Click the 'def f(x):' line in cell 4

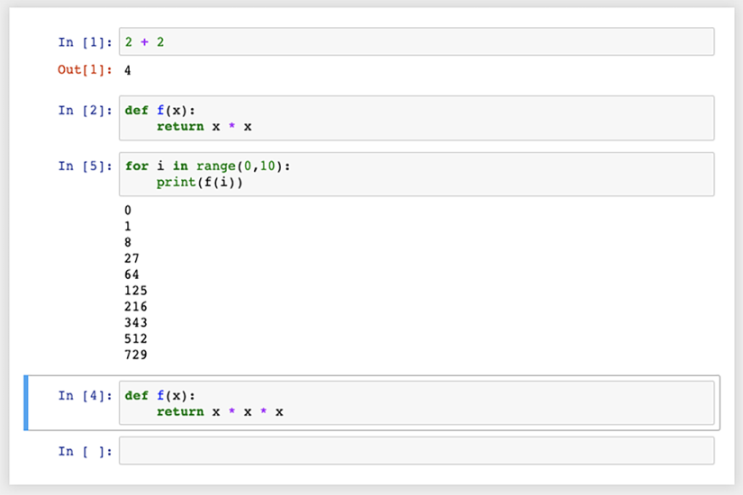click(160, 396)
